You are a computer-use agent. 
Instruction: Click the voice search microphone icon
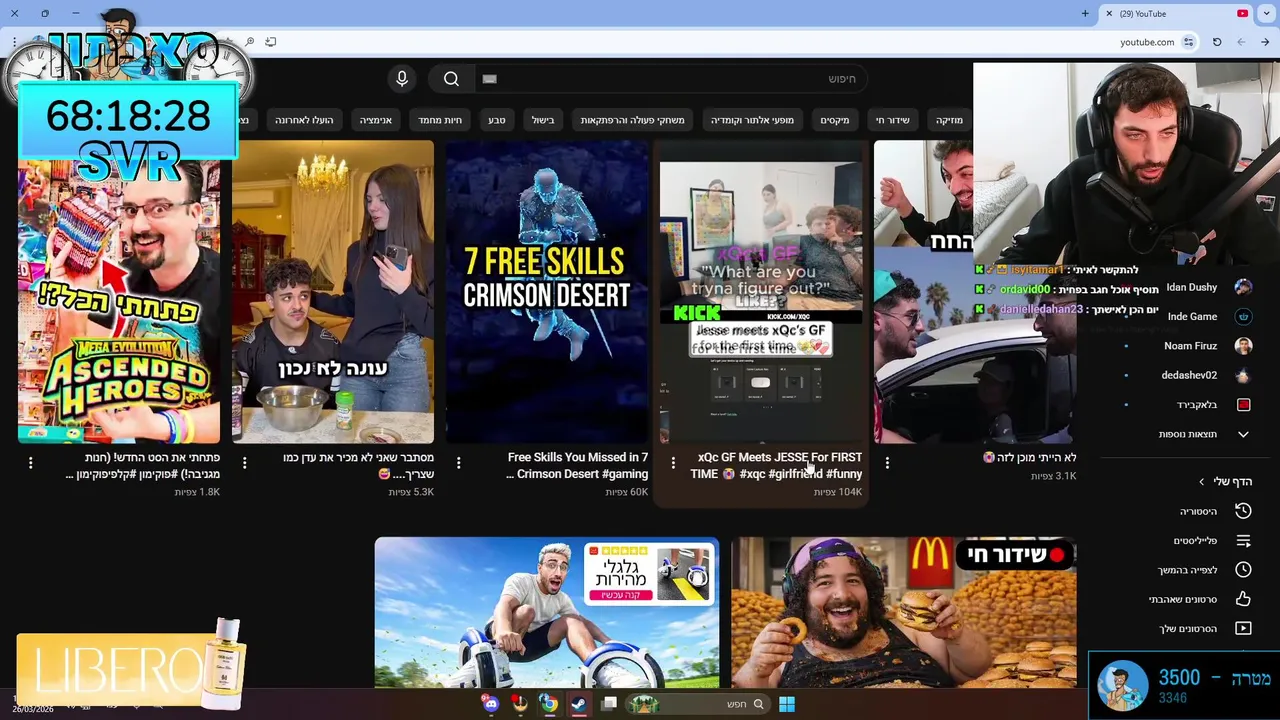coord(402,79)
